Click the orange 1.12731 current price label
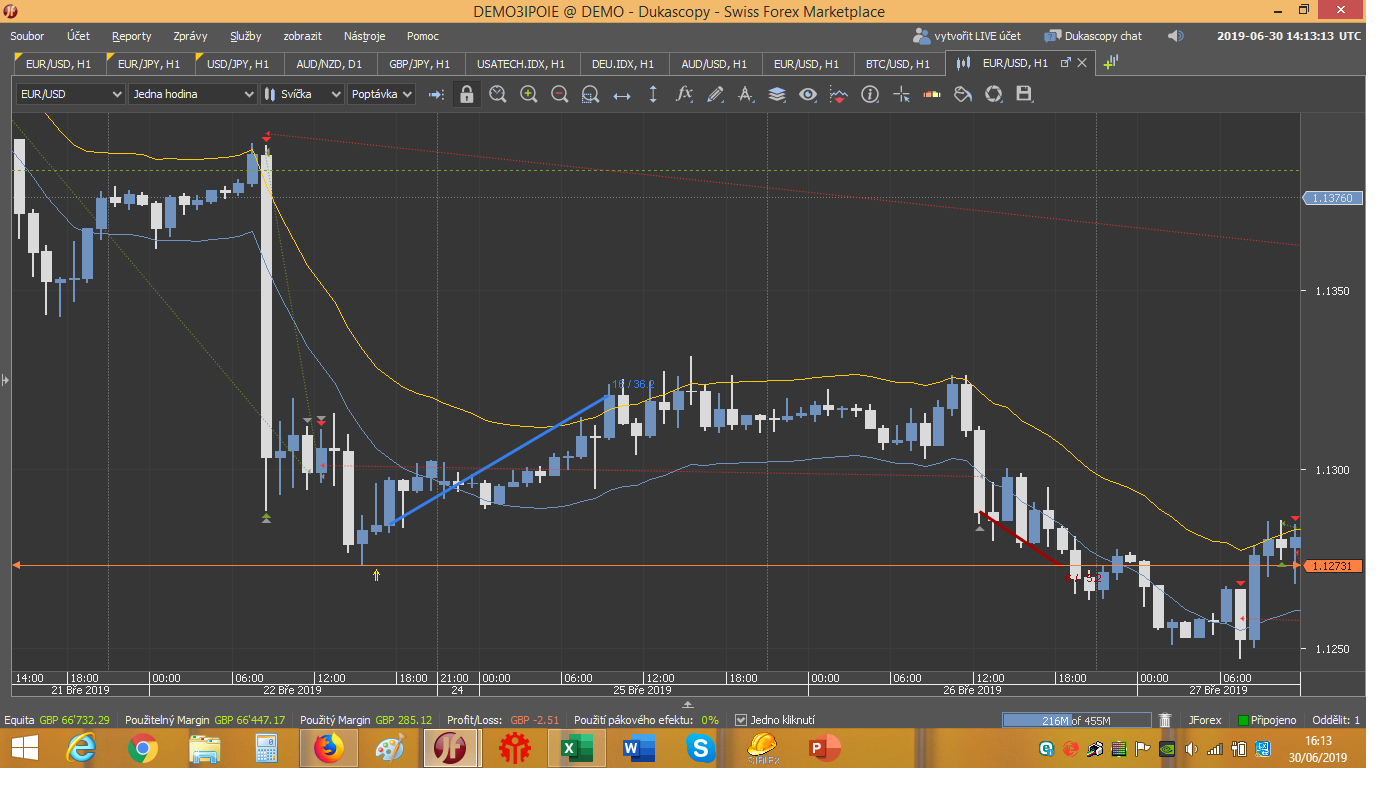Screen dimensions: 1399x794 [x=1334, y=566]
